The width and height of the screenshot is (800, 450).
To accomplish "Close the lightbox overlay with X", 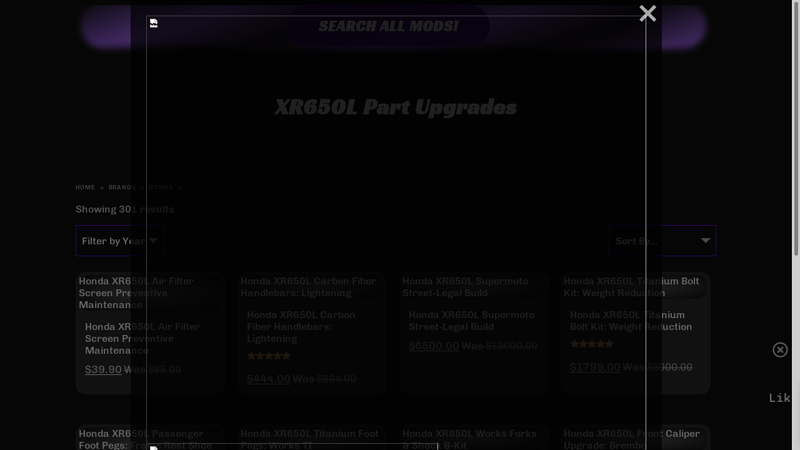I will (x=647, y=13).
